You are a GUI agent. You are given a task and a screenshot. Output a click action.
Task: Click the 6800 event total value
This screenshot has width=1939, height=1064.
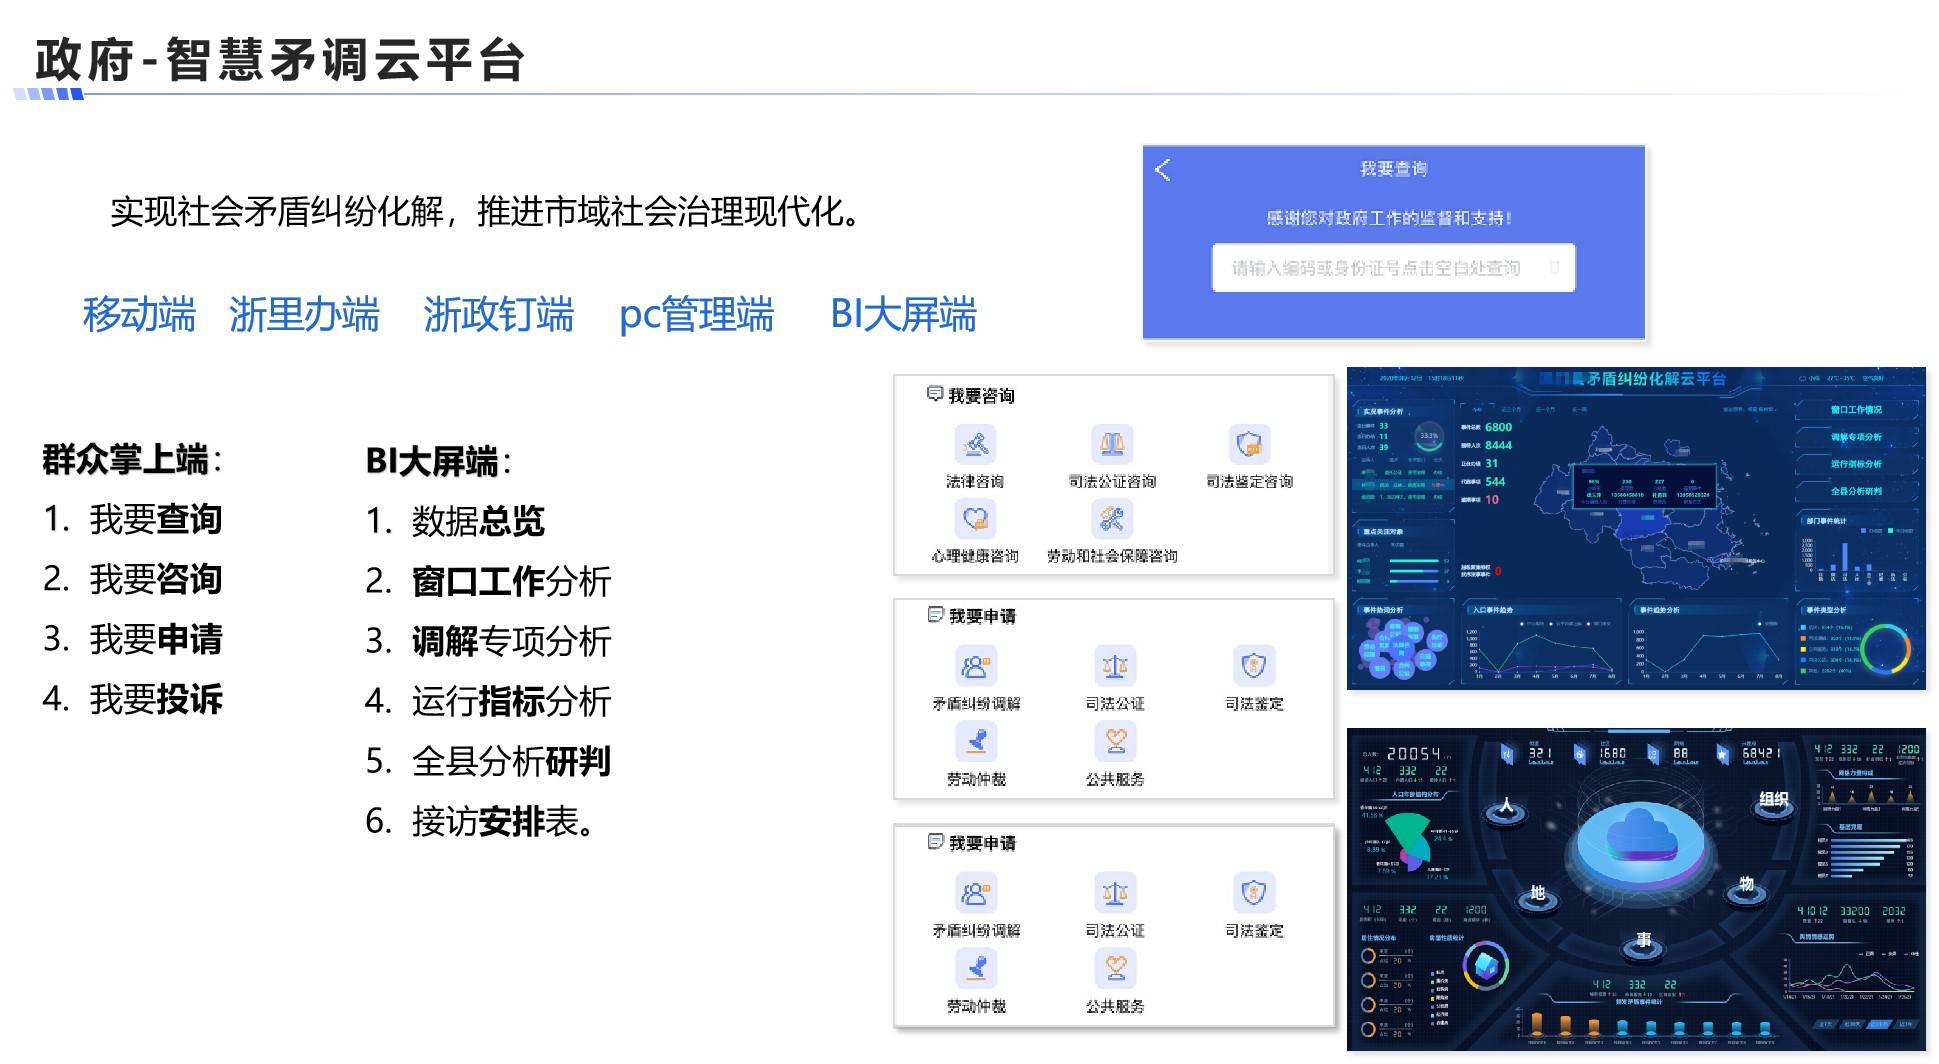coord(1498,427)
